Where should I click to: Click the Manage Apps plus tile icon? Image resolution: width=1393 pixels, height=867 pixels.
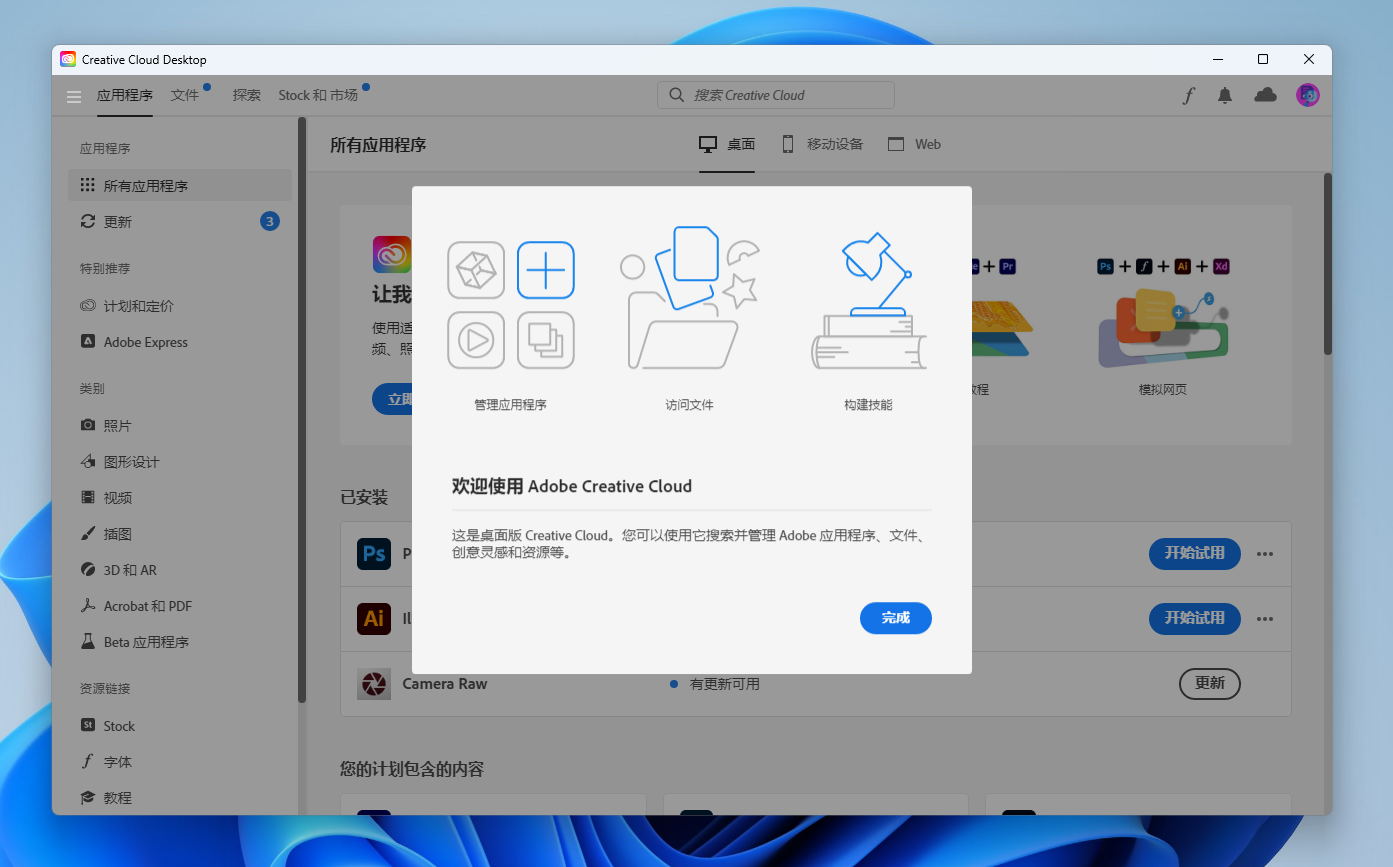click(546, 270)
